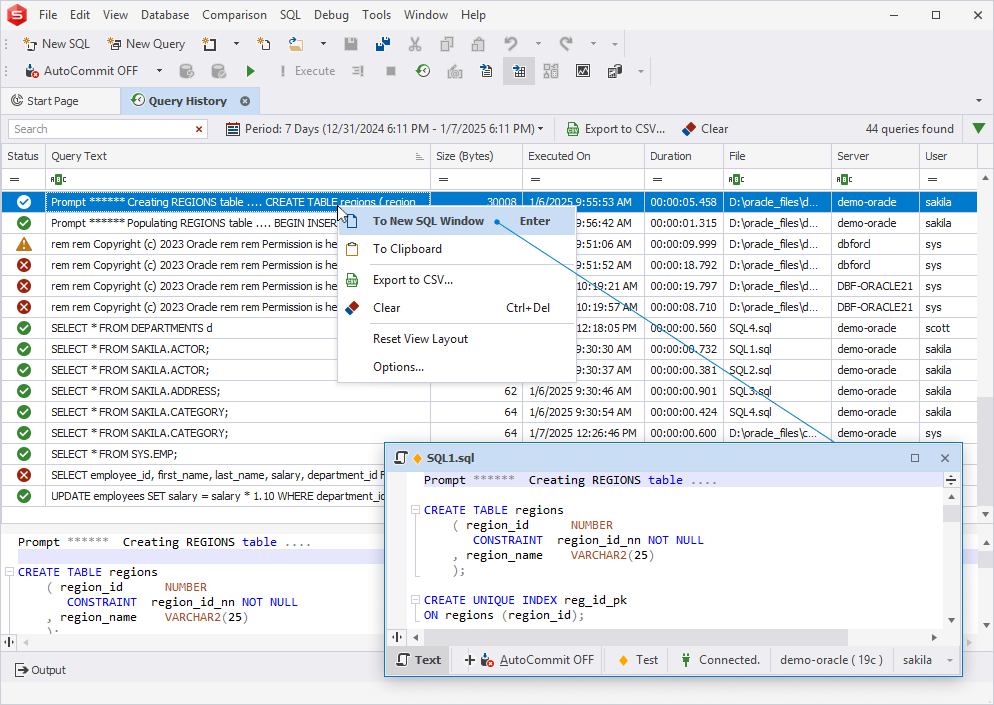The image size is (994, 705).
Task: Click the warning status icon in third row
Action: tap(23, 244)
